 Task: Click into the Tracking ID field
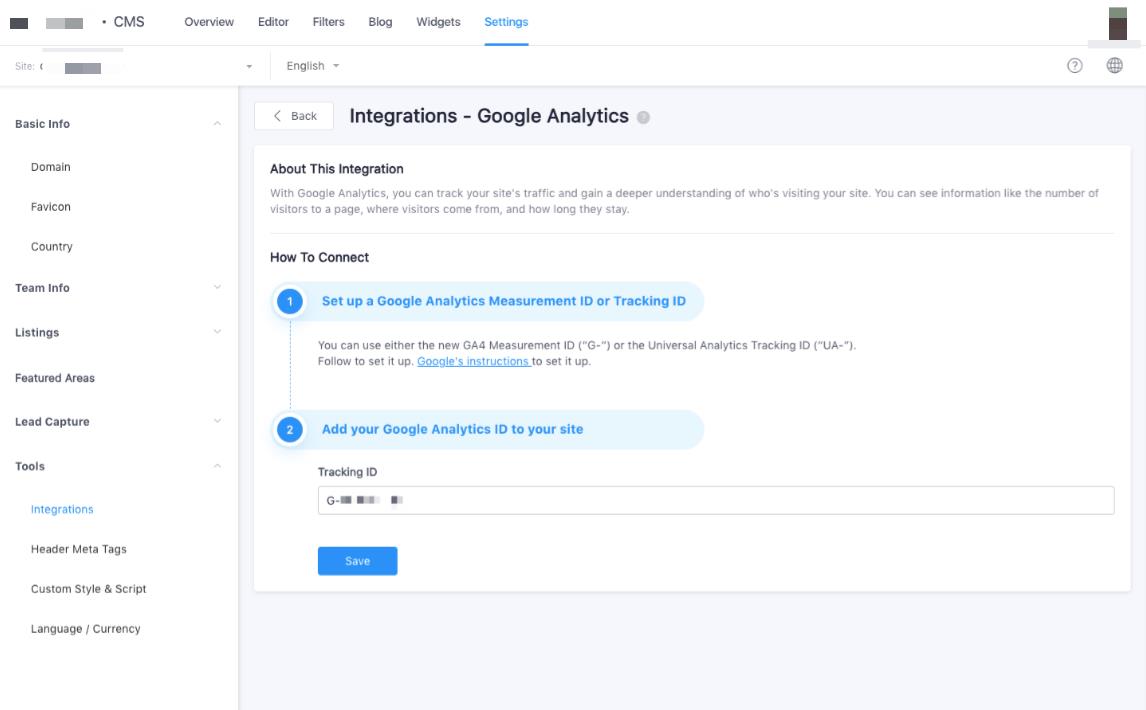tap(716, 500)
